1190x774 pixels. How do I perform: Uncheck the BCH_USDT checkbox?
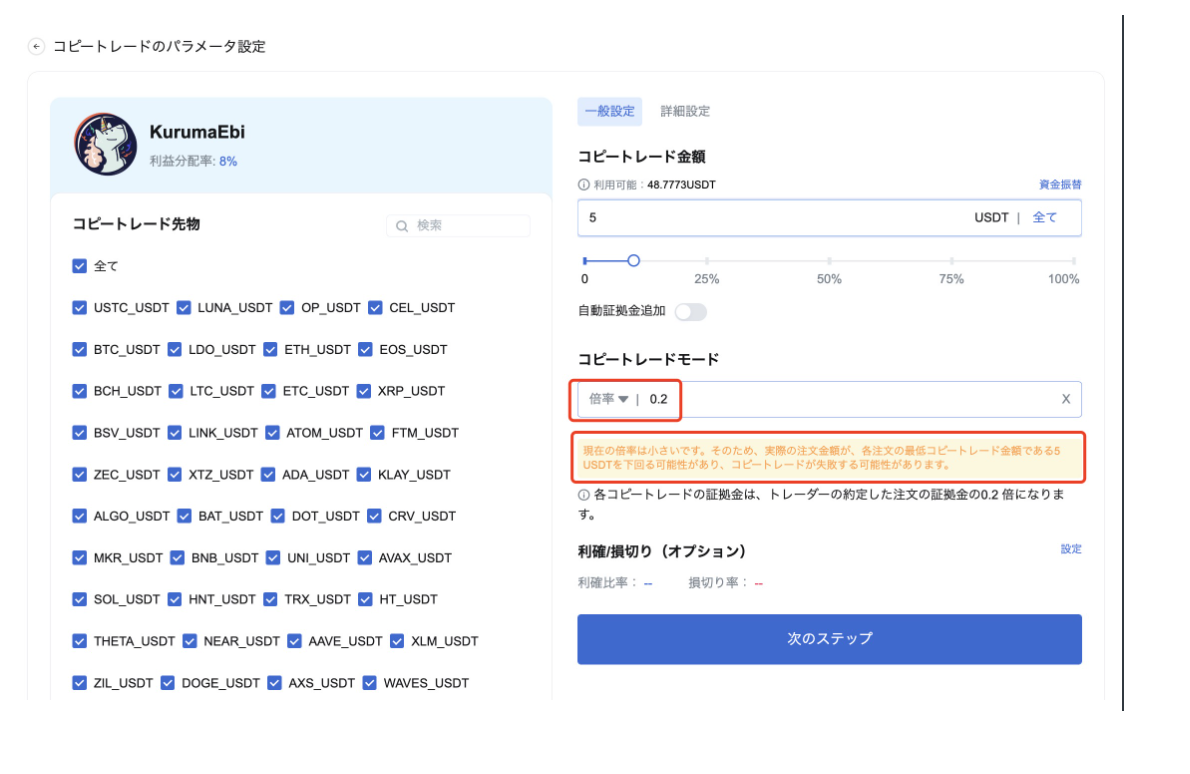[79, 391]
